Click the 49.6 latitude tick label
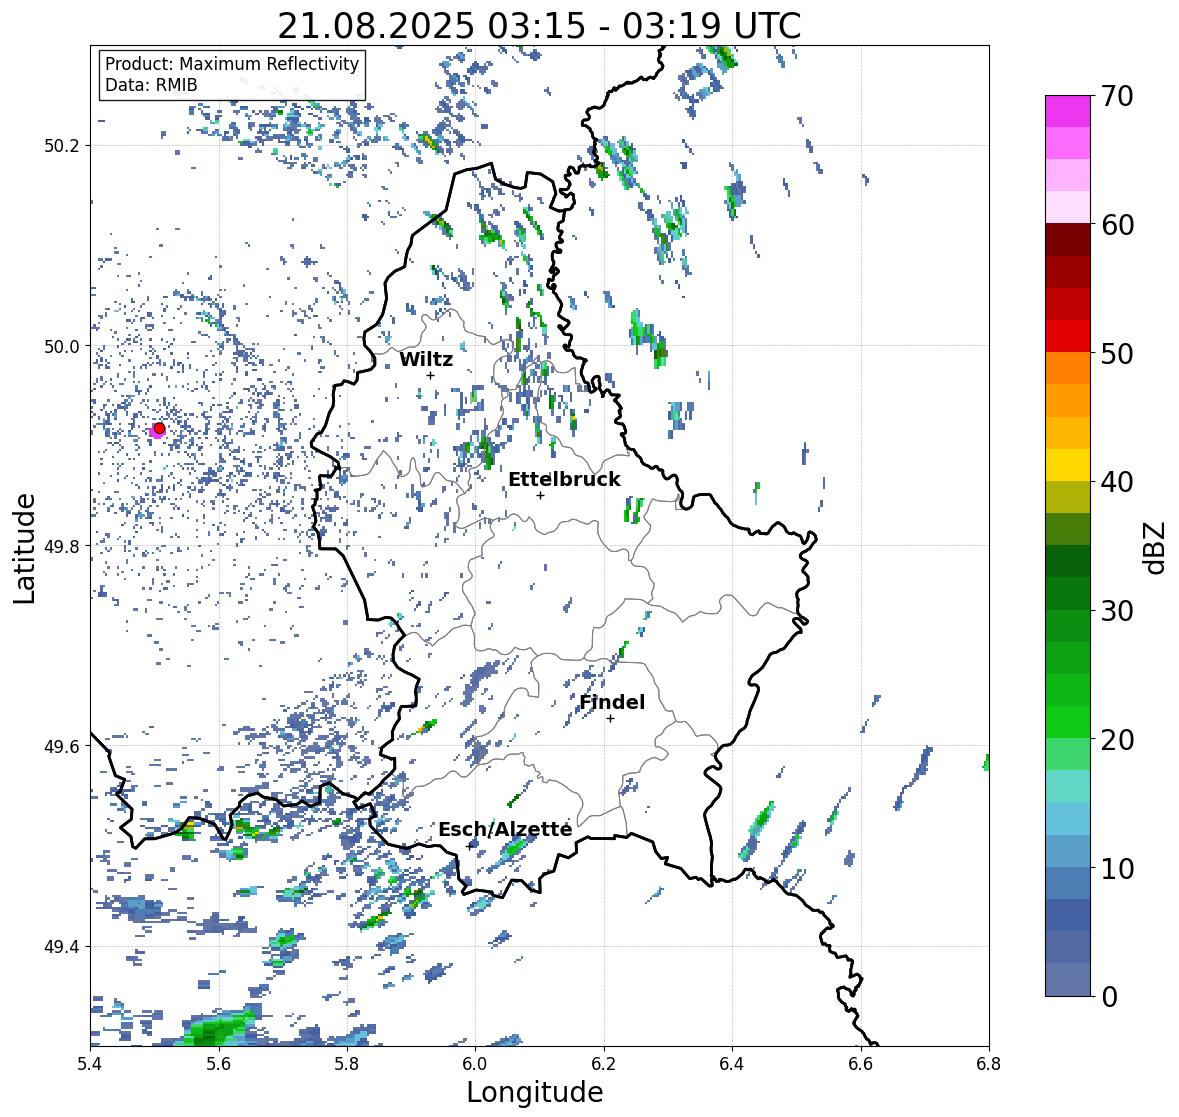Viewport: 1179px width, 1117px height. (x=64, y=746)
